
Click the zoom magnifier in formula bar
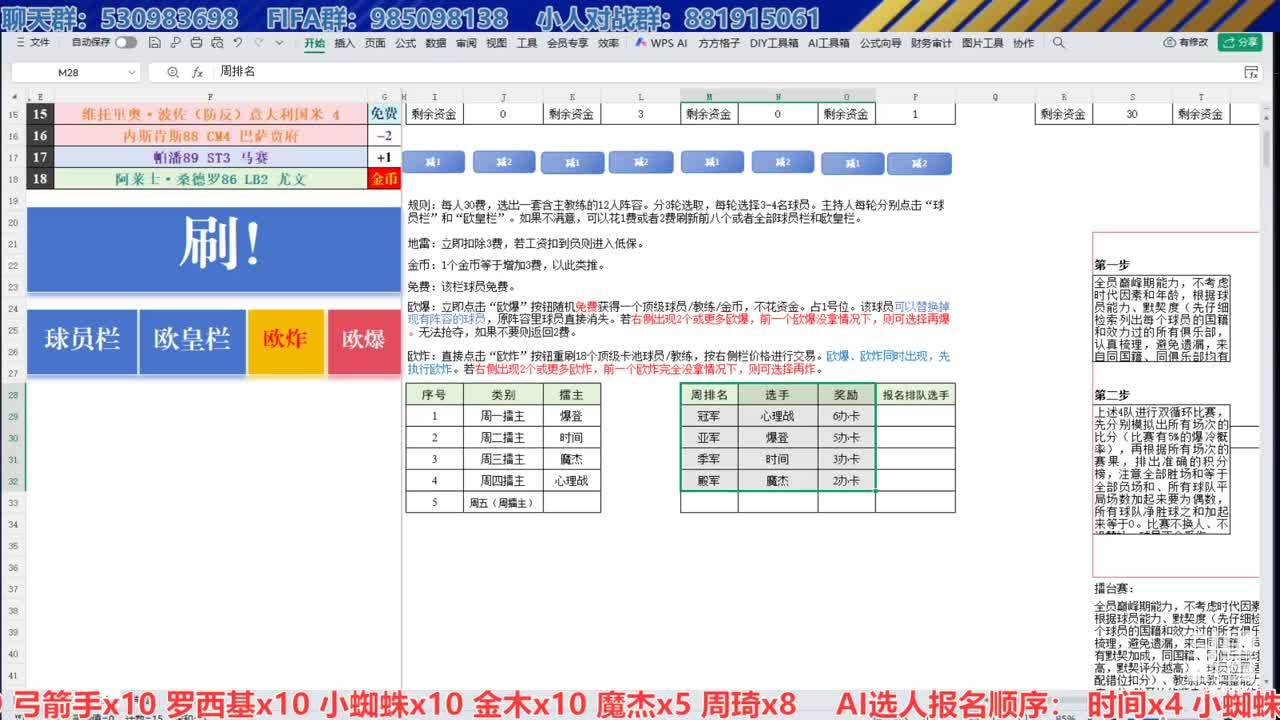[173, 72]
